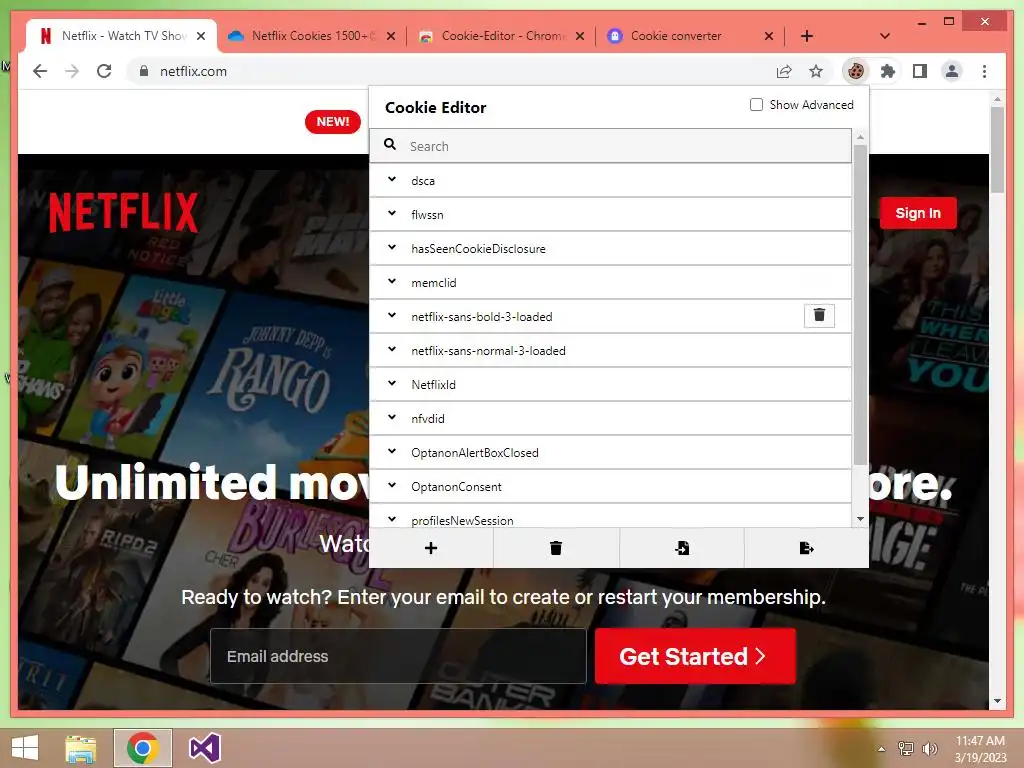Open the Cookie-Editor extension icon in toolbar
This screenshot has height=768, width=1024.
pos(856,71)
